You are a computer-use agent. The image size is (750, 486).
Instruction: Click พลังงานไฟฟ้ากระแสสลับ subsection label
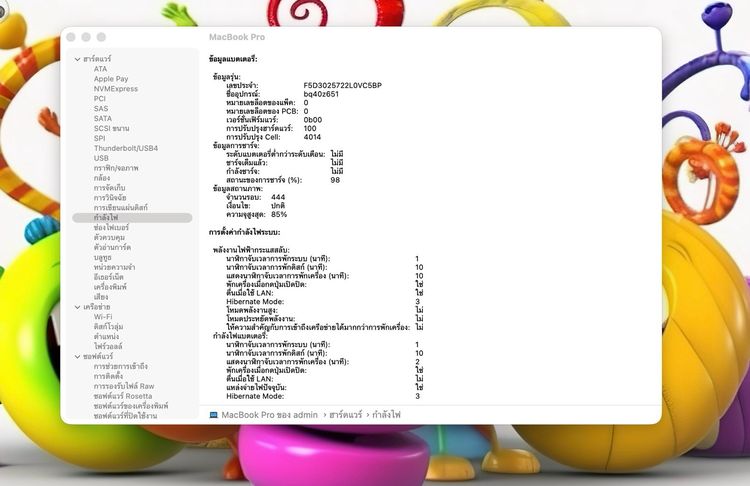(251, 250)
